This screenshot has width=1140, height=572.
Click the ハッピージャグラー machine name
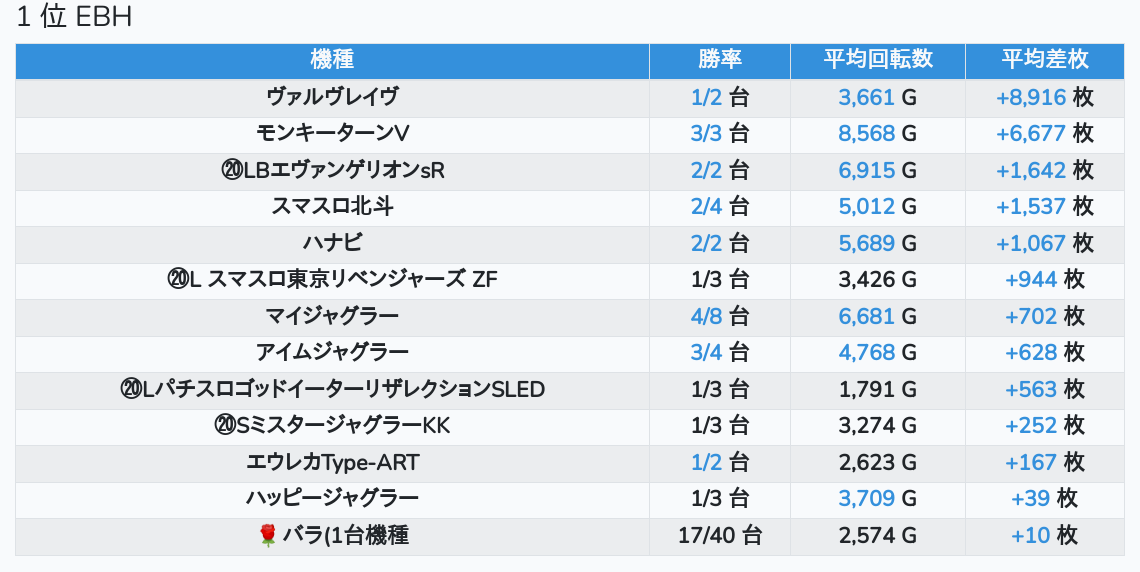coord(332,499)
